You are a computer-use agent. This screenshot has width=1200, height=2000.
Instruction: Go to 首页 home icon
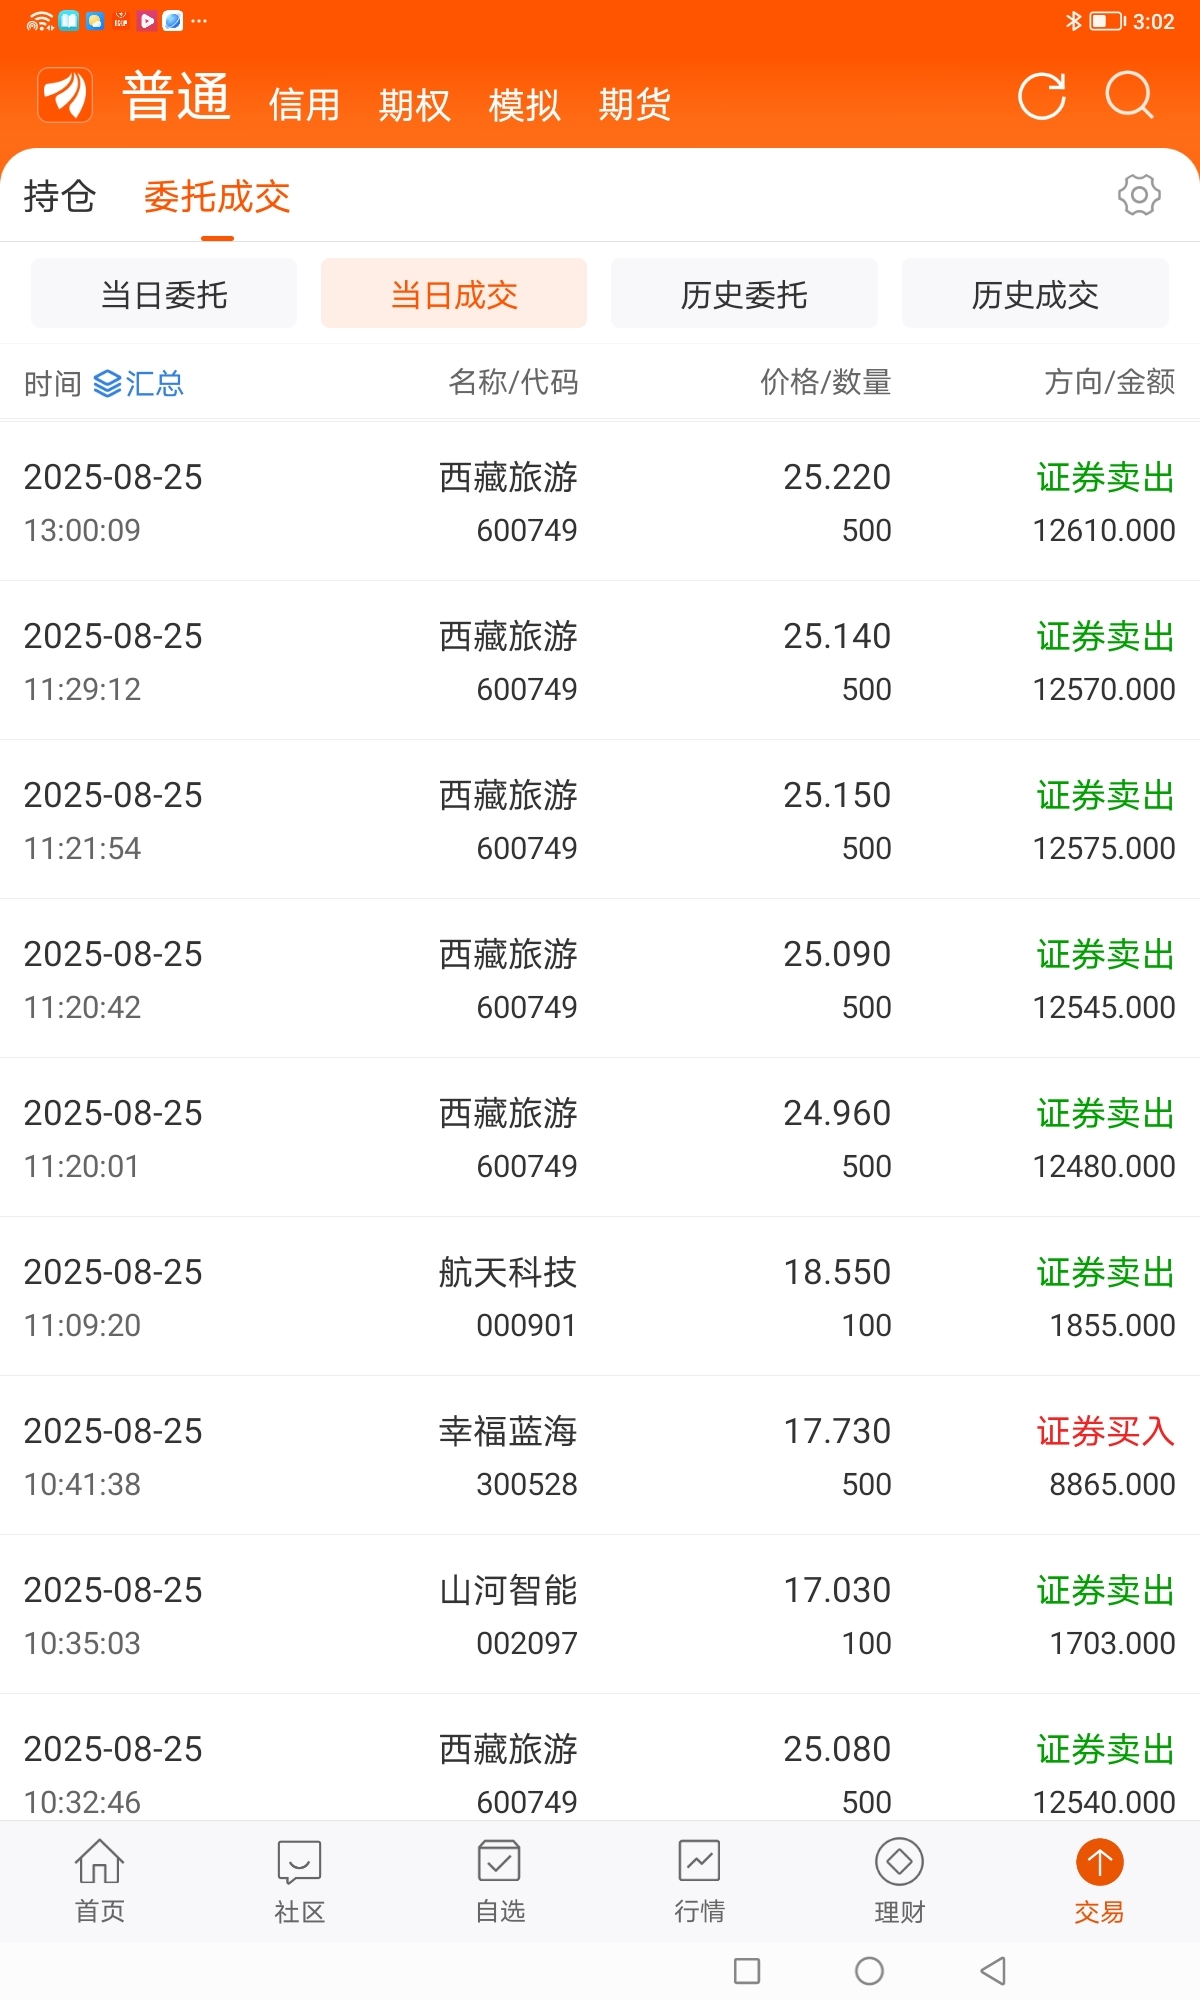100,1861
